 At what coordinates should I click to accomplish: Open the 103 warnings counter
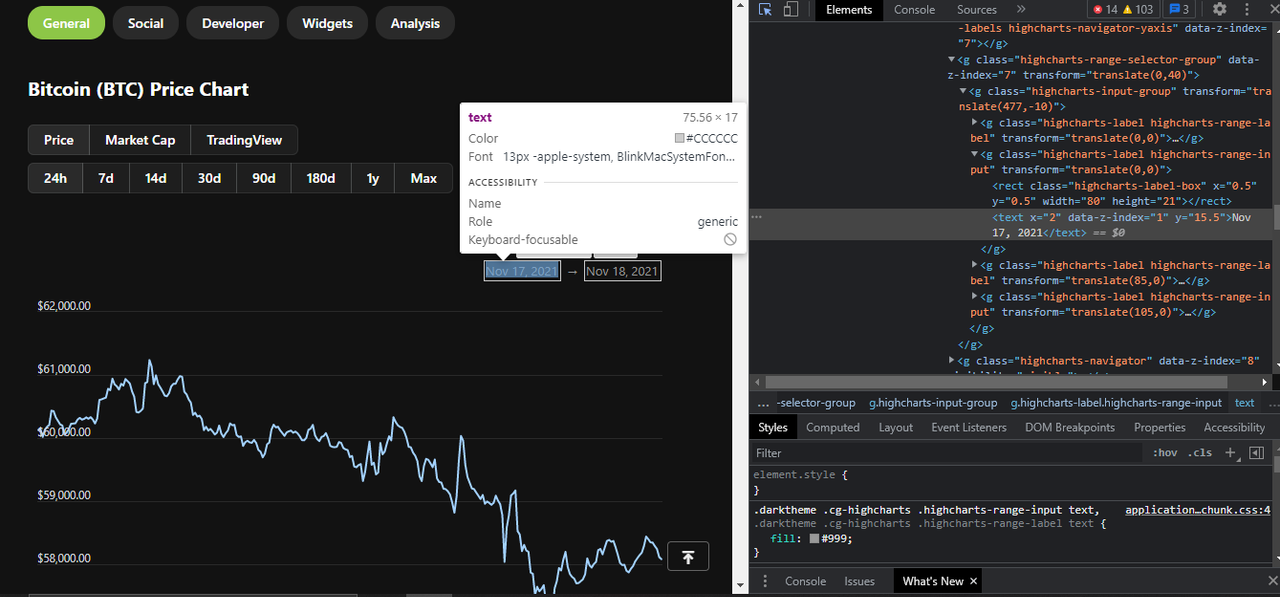pyautogui.click(x=1138, y=9)
